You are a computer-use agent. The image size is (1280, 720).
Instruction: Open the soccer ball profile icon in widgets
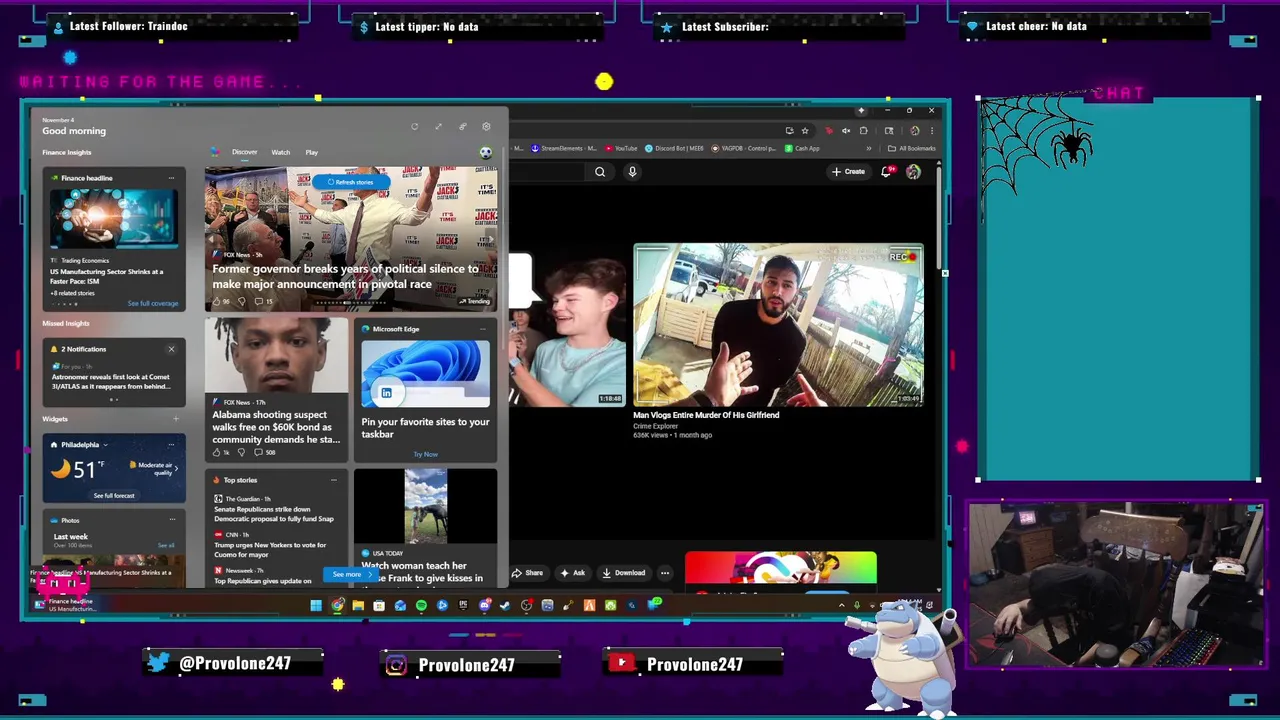click(x=486, y=153)
